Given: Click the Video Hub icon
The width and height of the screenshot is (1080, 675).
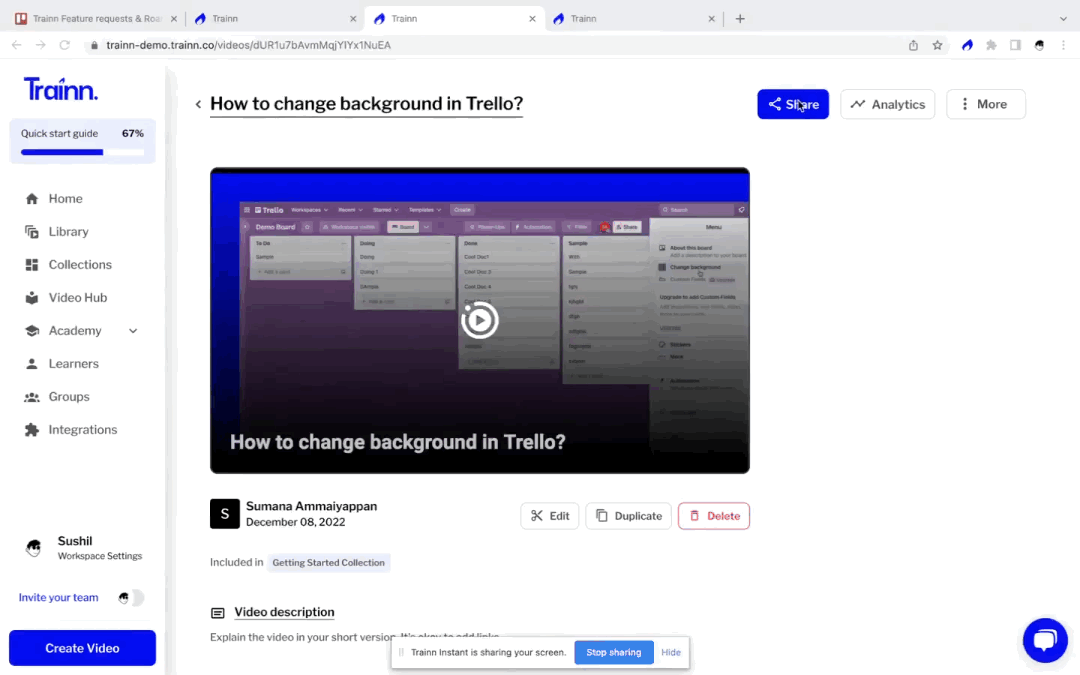Looking at the screenshot, I should click(32, 298).
